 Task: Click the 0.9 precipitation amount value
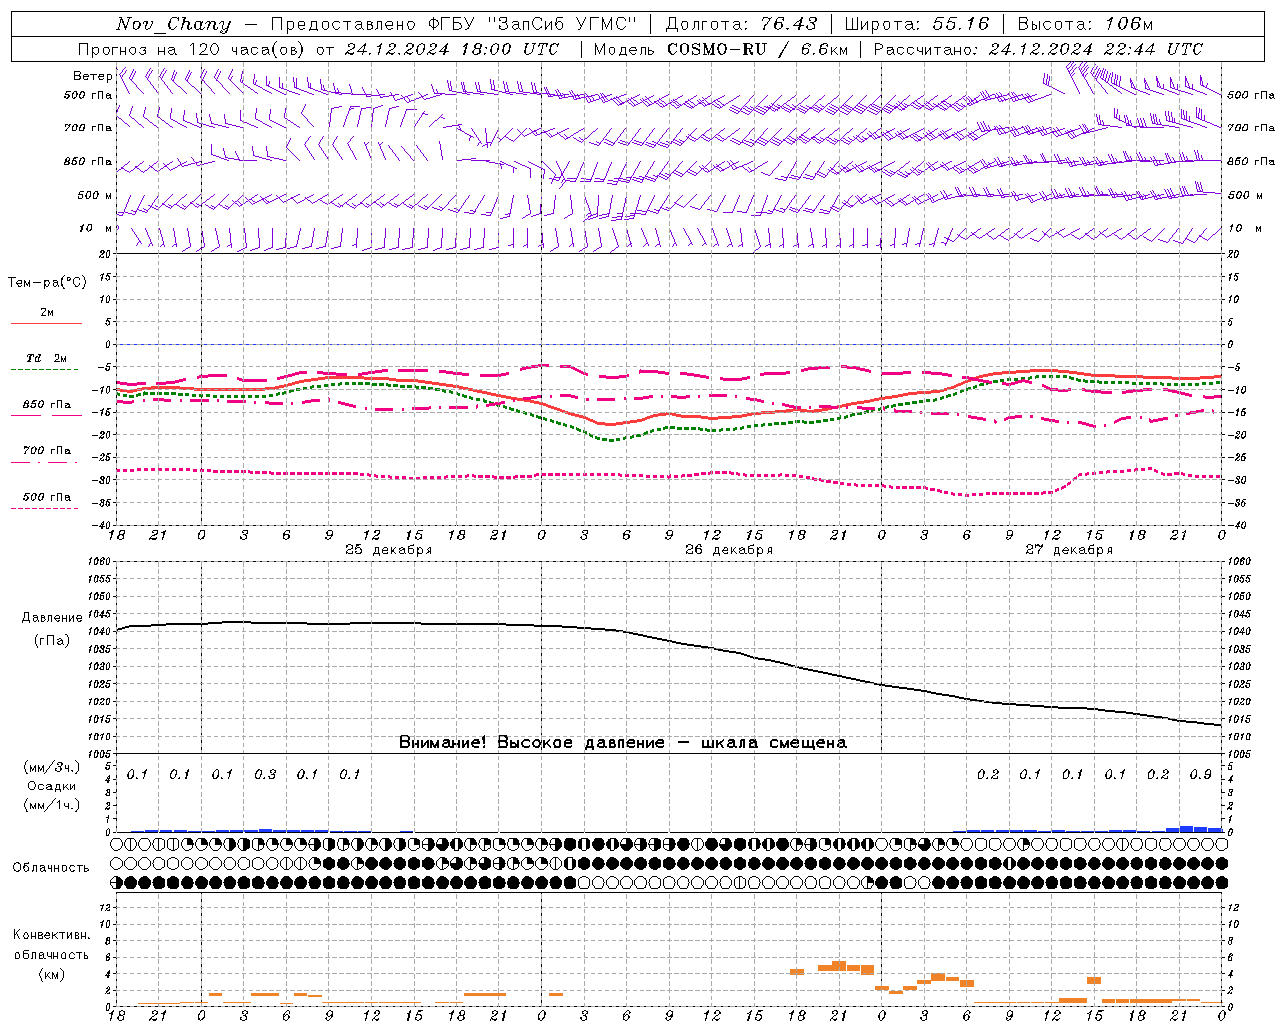1201,775
